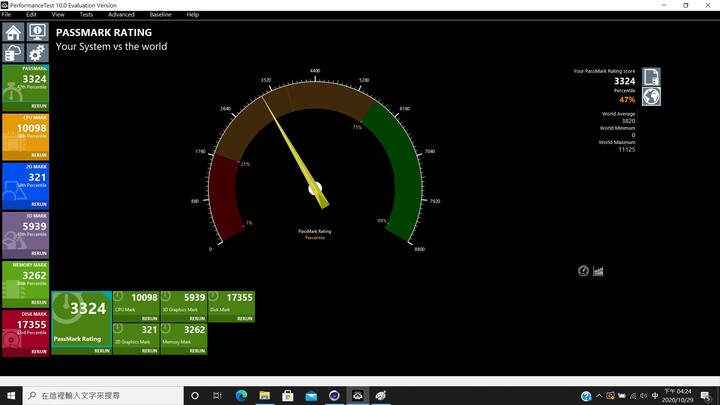Image resolution: width=720 pixels, height=405 pixels.
Task: Open the settings gears icon
Action: [x=37, y=53]
